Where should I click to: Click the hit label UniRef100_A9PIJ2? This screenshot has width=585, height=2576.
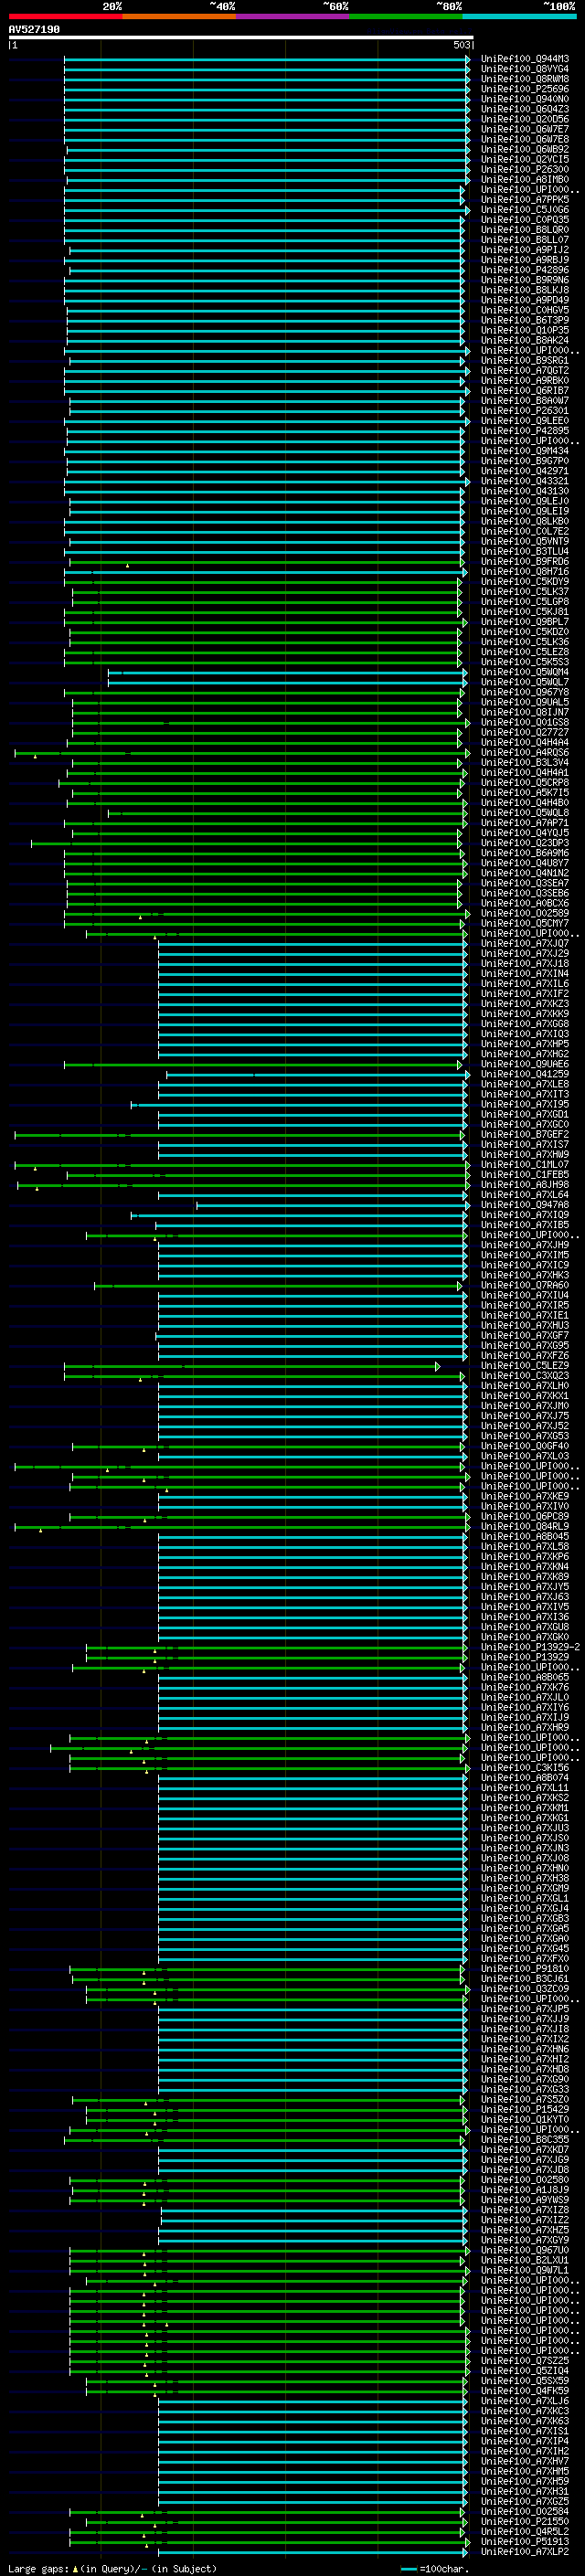pyautogui.click(x=525, y=250)
